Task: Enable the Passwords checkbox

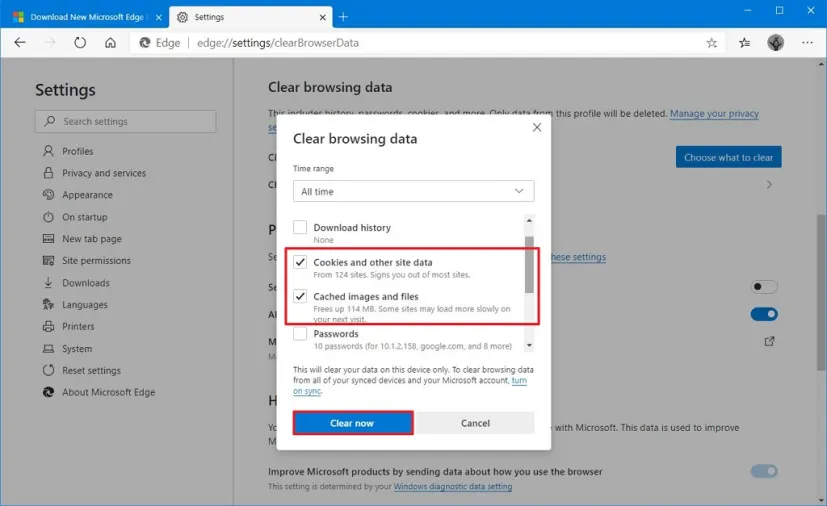Action: [x=300, y=334]
